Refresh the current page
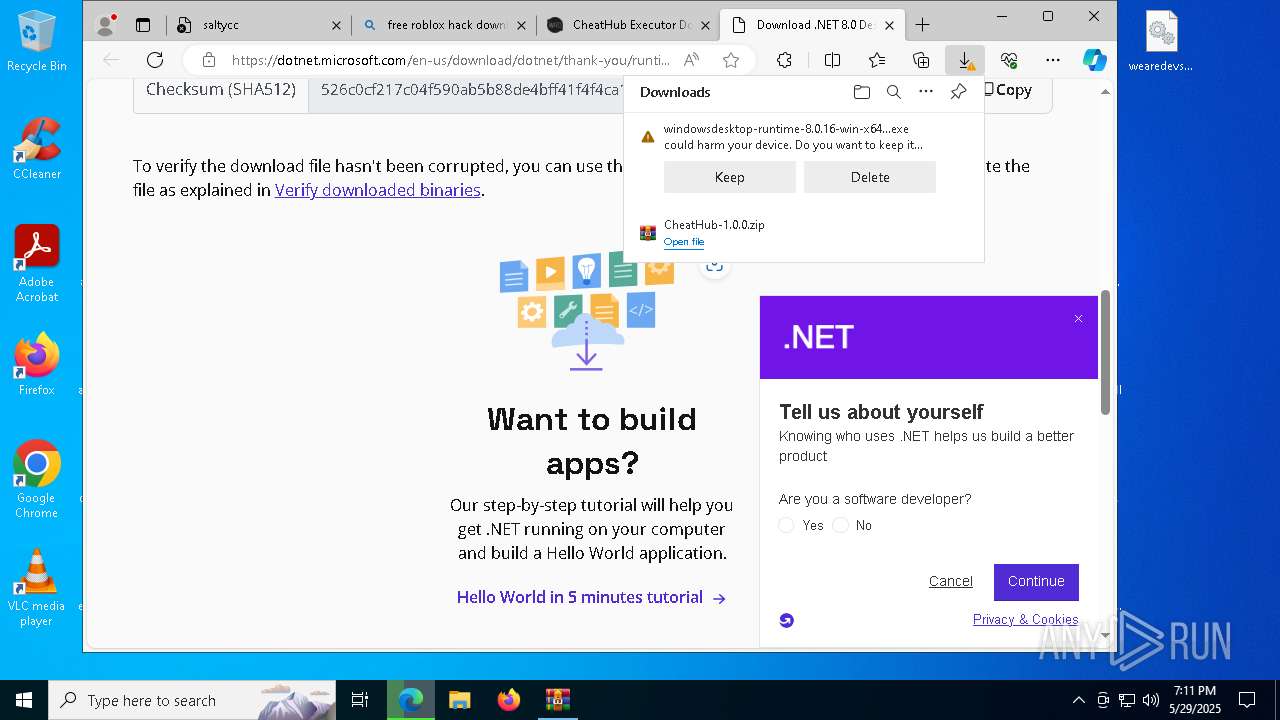Image resolution: width=1280 pixels, height=720 pixels. (155, 60)
